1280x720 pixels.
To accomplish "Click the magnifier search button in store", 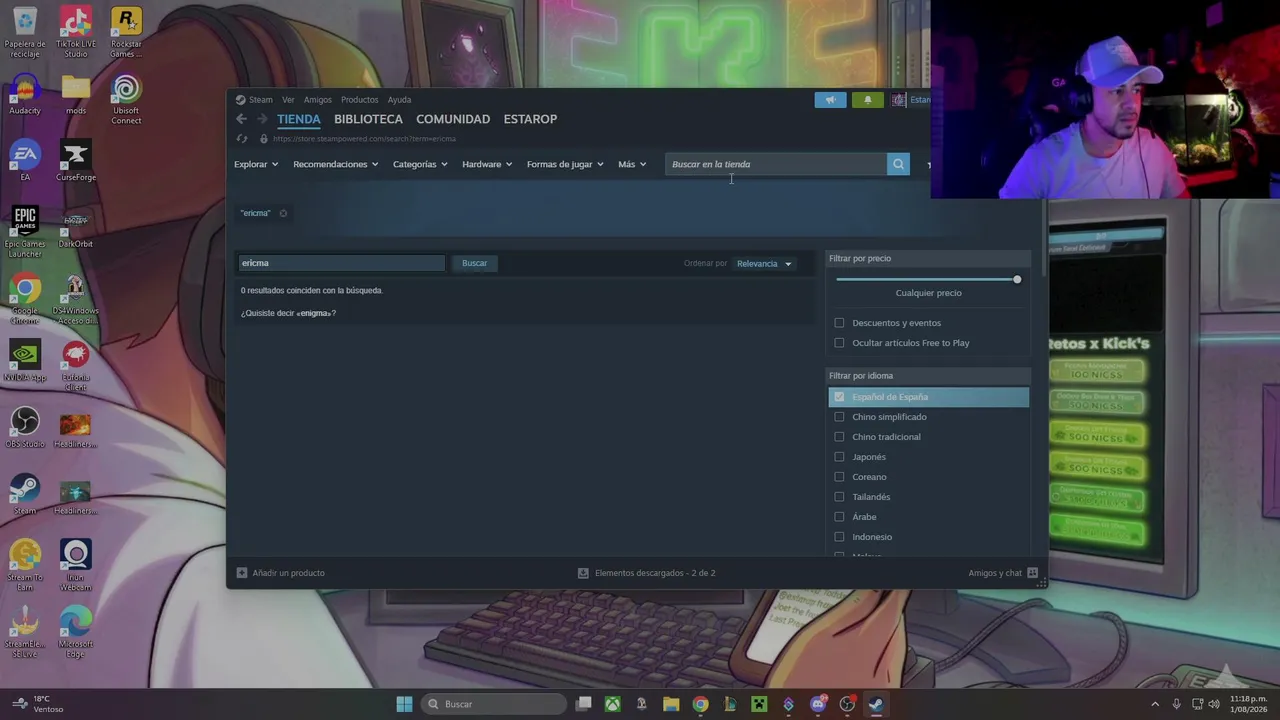I will 898,164.
